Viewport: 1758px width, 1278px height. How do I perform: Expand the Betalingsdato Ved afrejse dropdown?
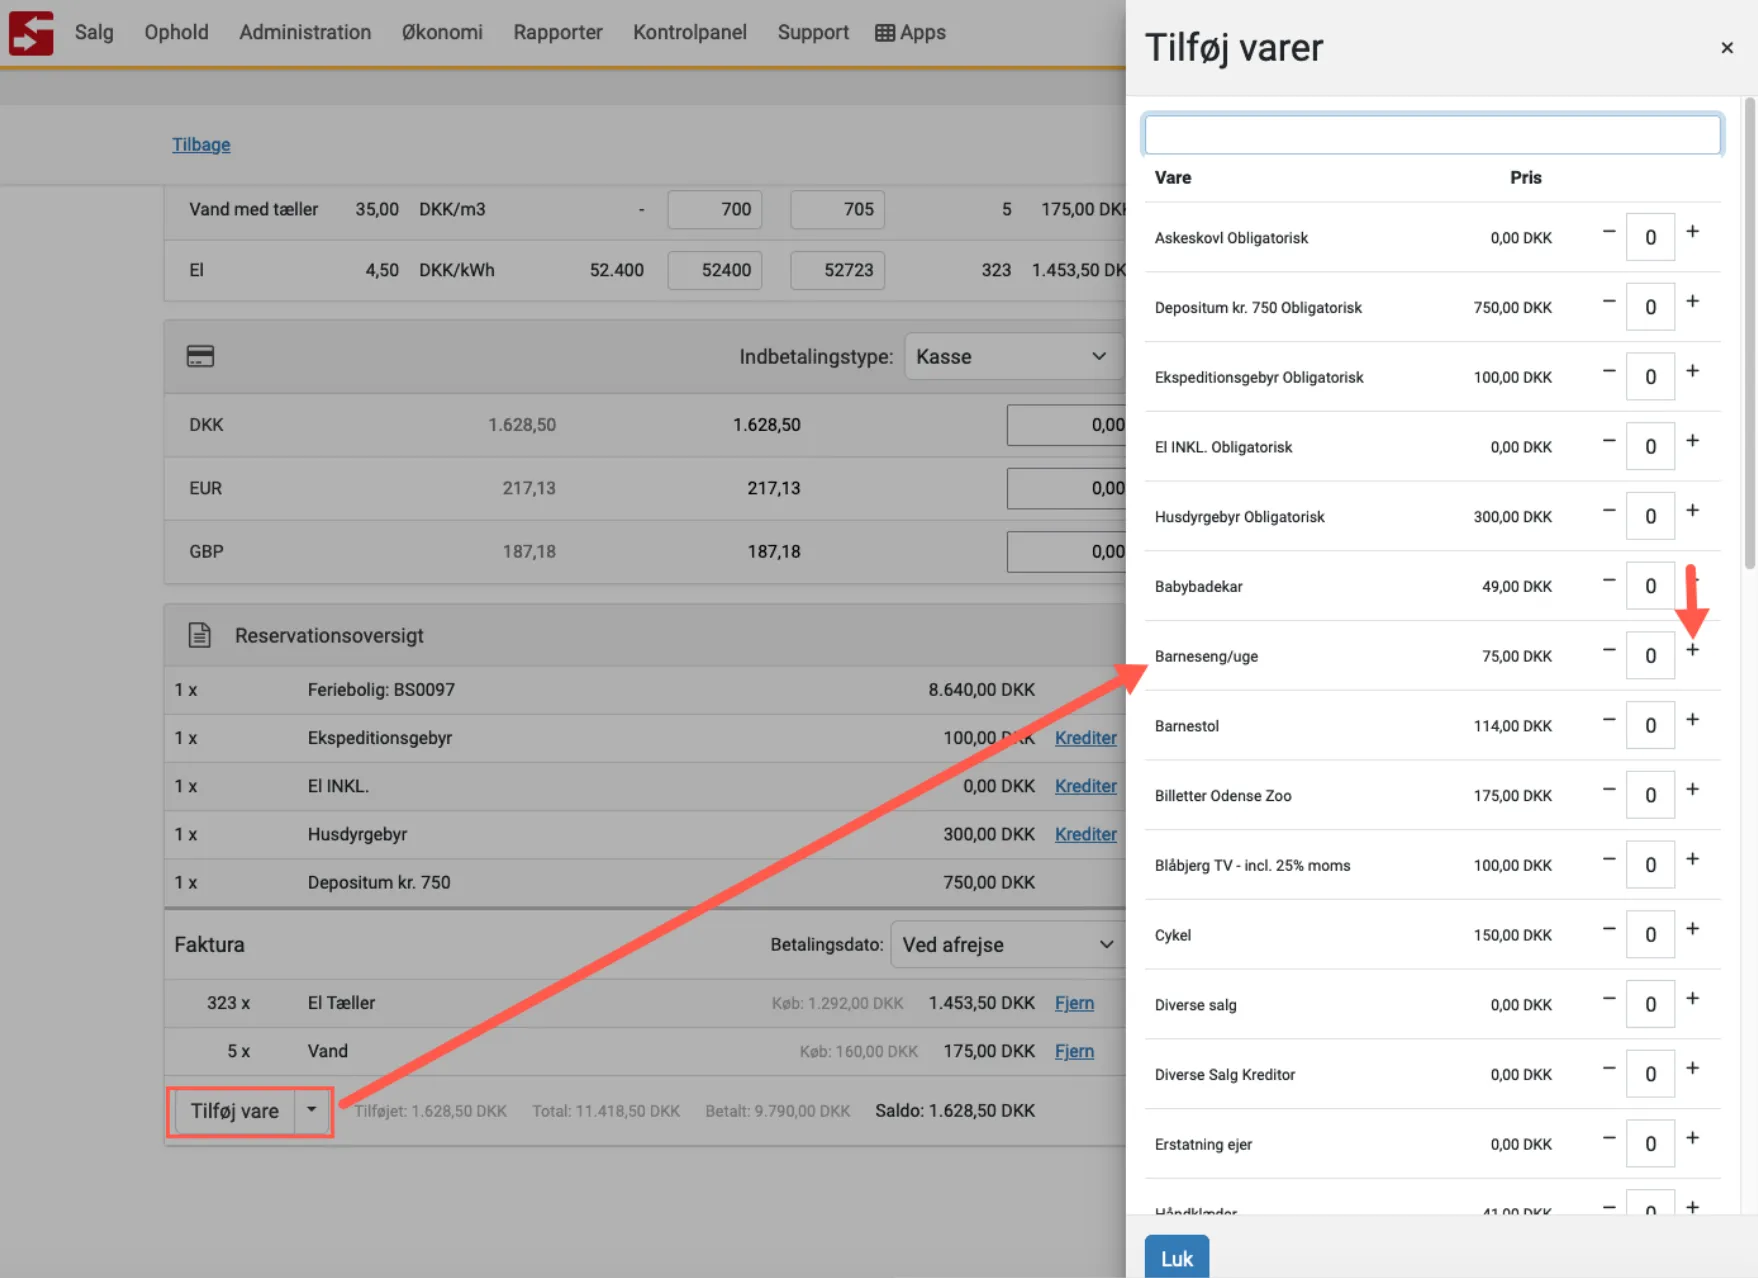(x=1006, y=944)
